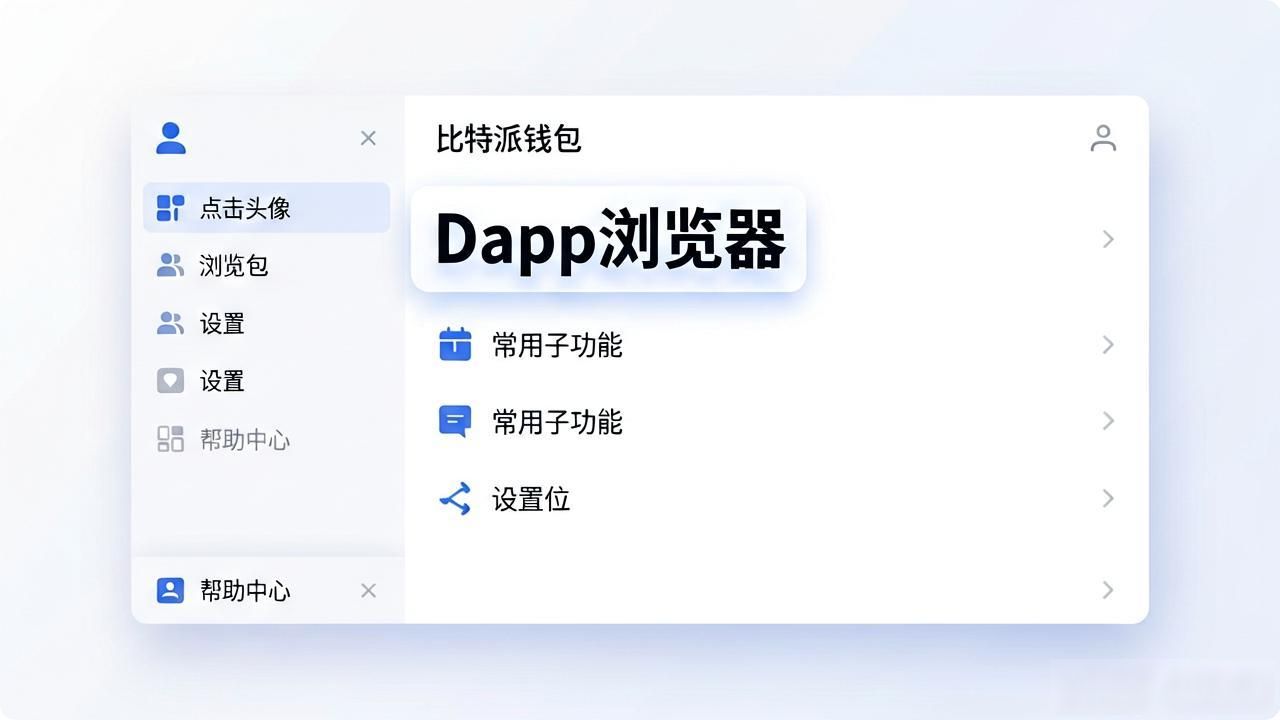
Task: Open 常用子功能 row with calendar icon
Action: click(x=777, y=344)
